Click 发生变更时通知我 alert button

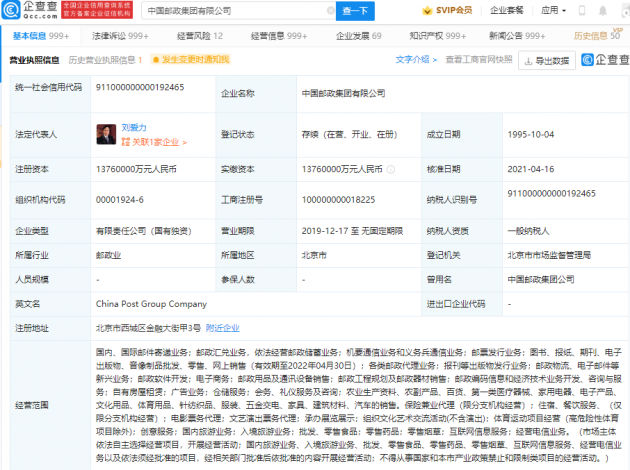(190, 60)
